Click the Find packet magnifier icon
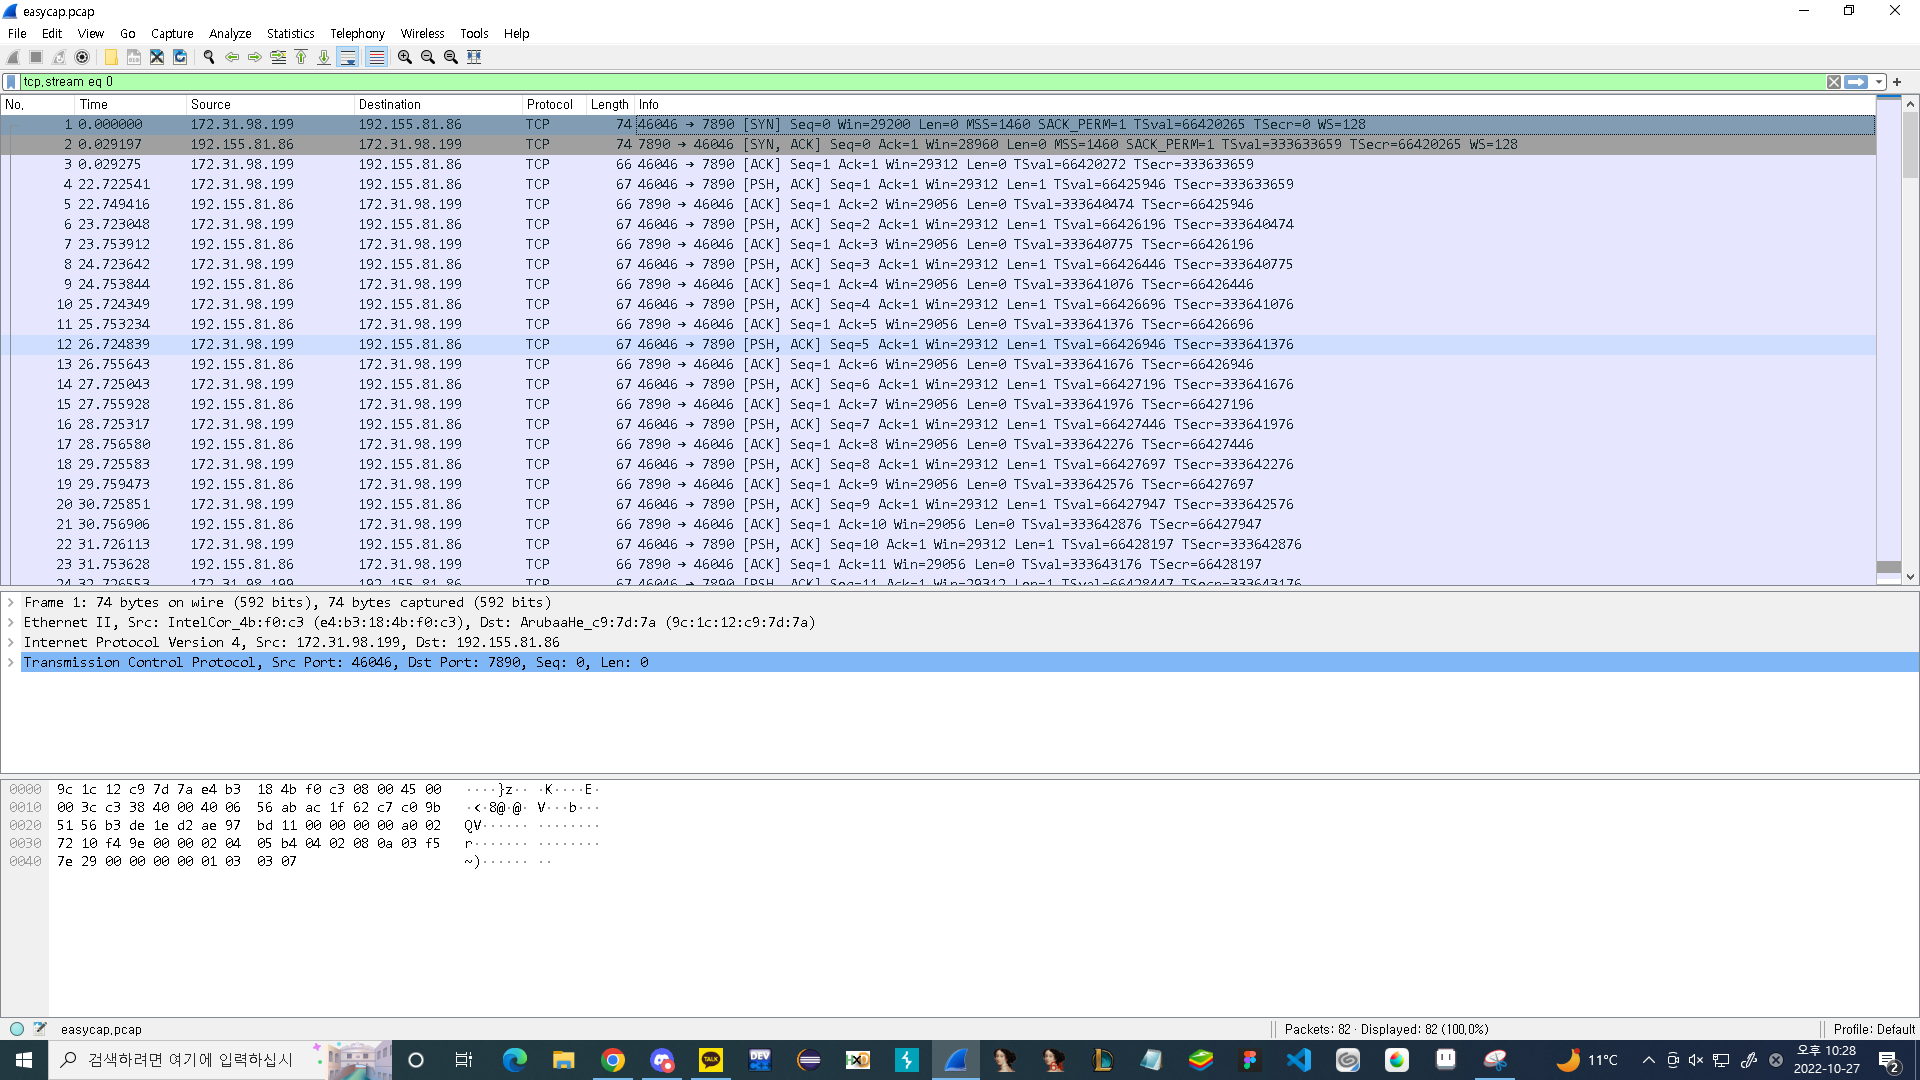 tap(209, 57)
